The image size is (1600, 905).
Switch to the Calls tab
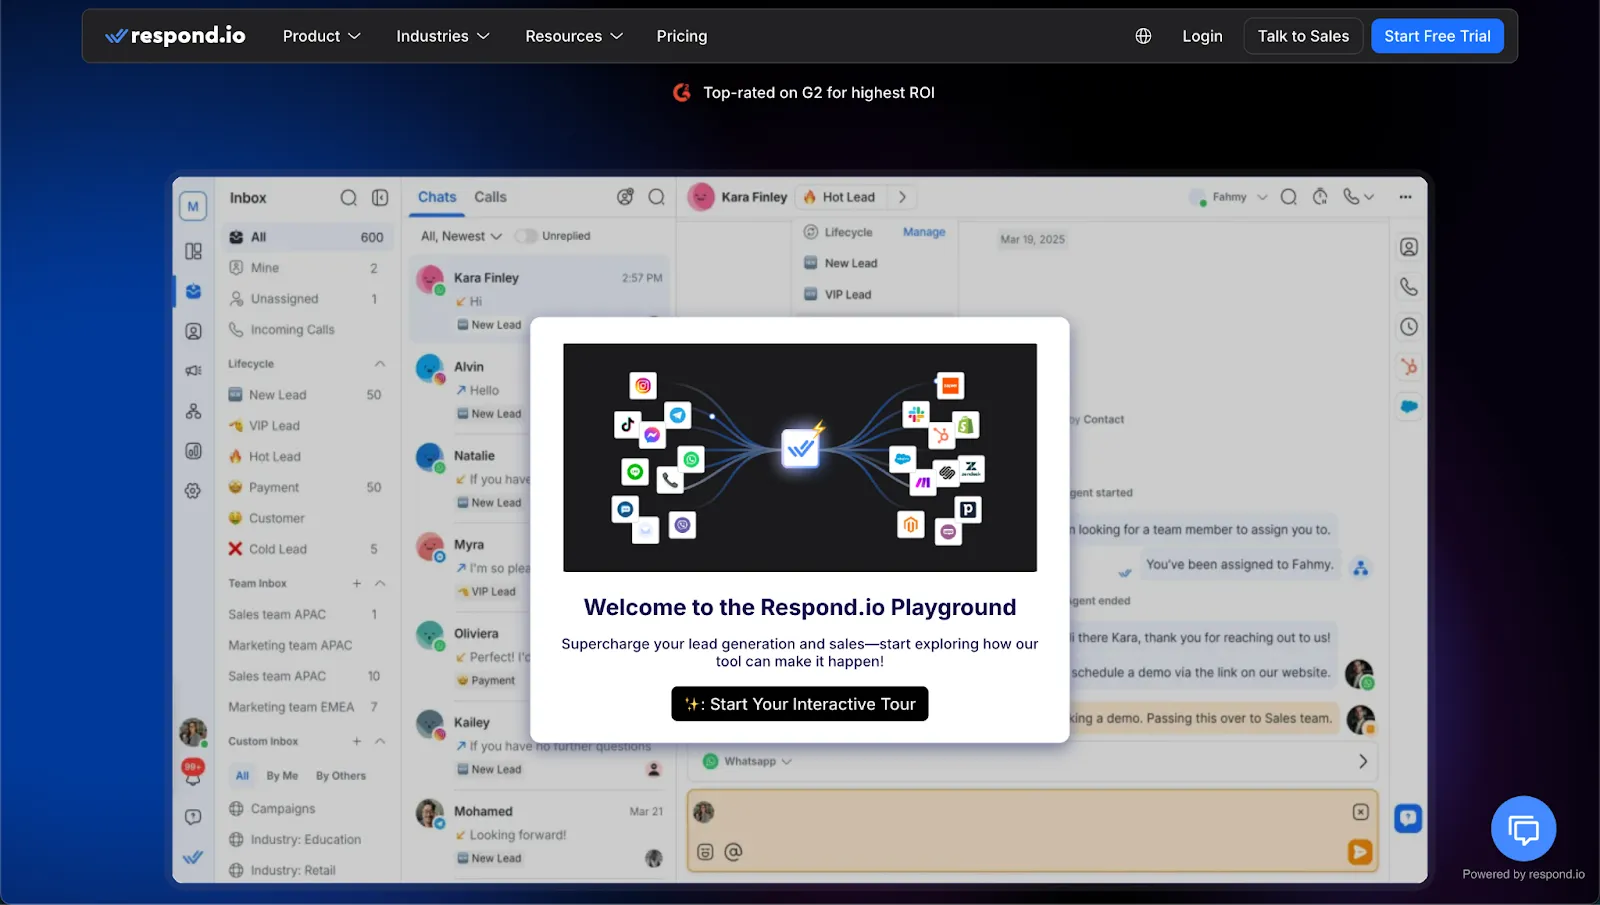490,197
